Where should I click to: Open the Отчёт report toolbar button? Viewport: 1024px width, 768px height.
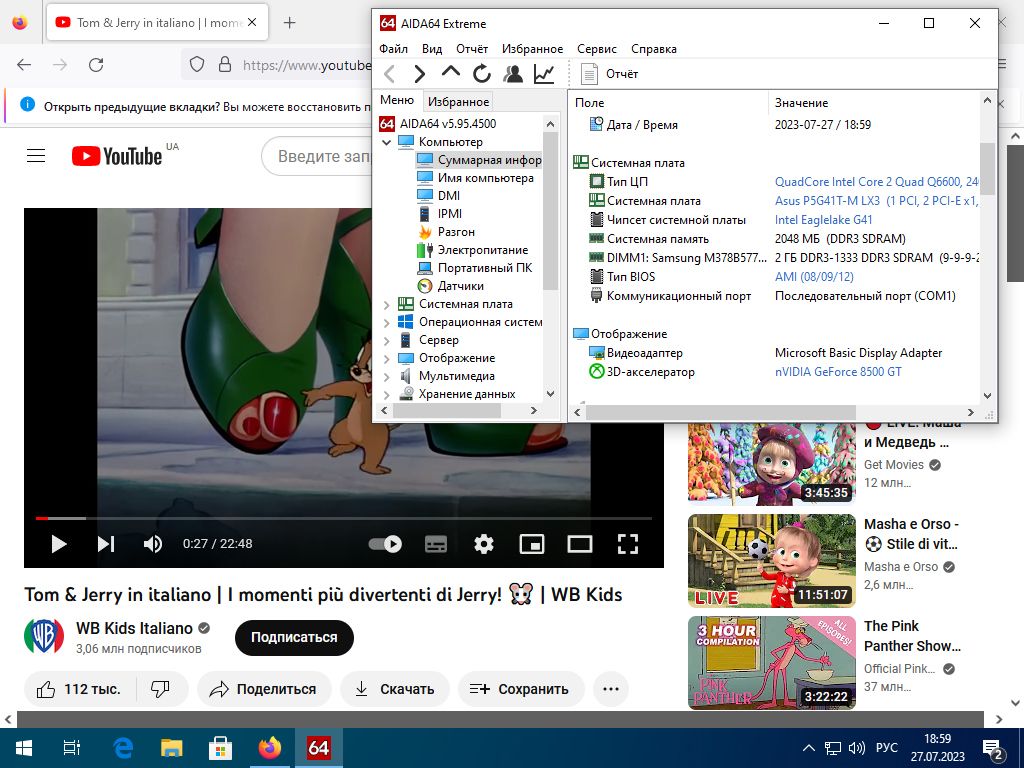pyautogui.click(x=609, y=74)
